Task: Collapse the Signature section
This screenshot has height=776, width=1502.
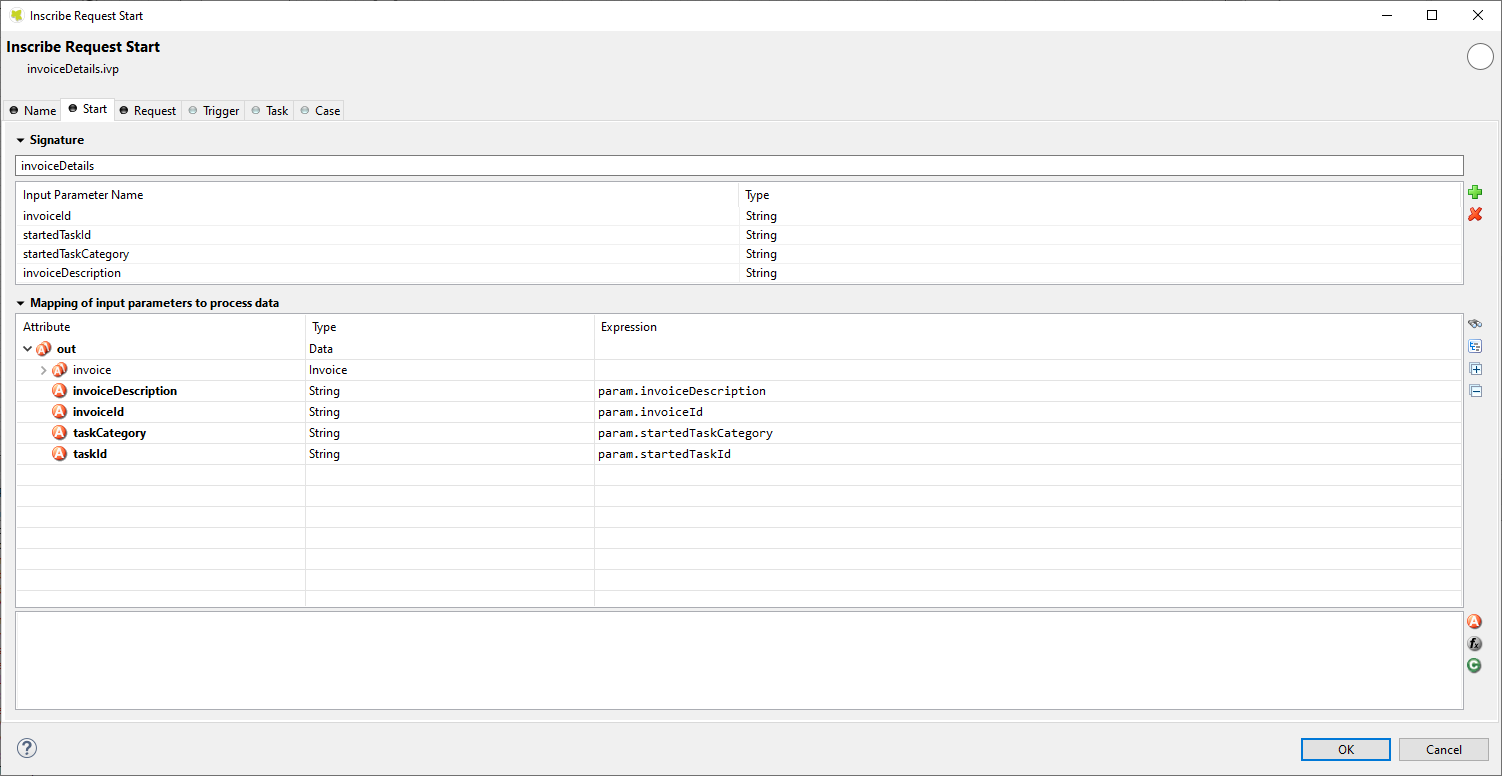Action: point(21,139)
